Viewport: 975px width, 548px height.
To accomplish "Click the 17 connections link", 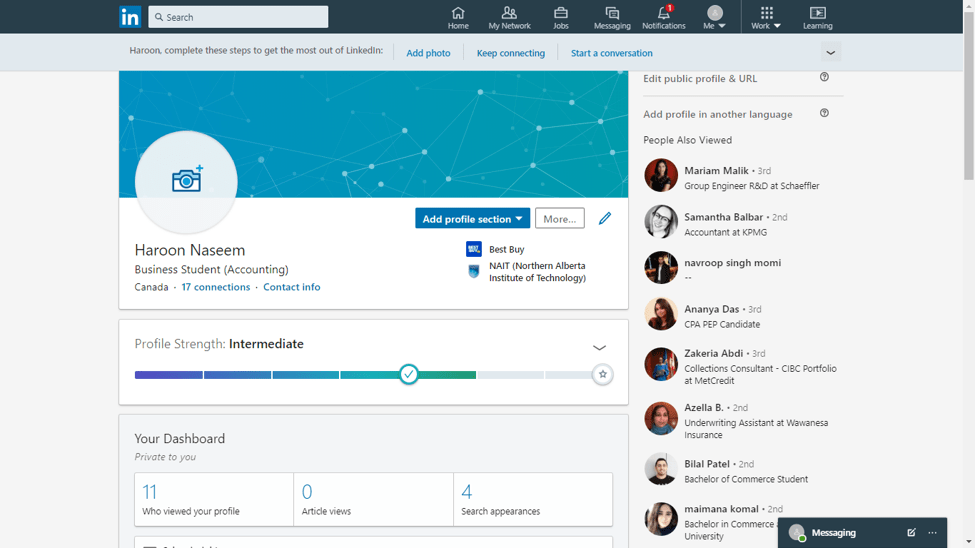I will 216,287.
